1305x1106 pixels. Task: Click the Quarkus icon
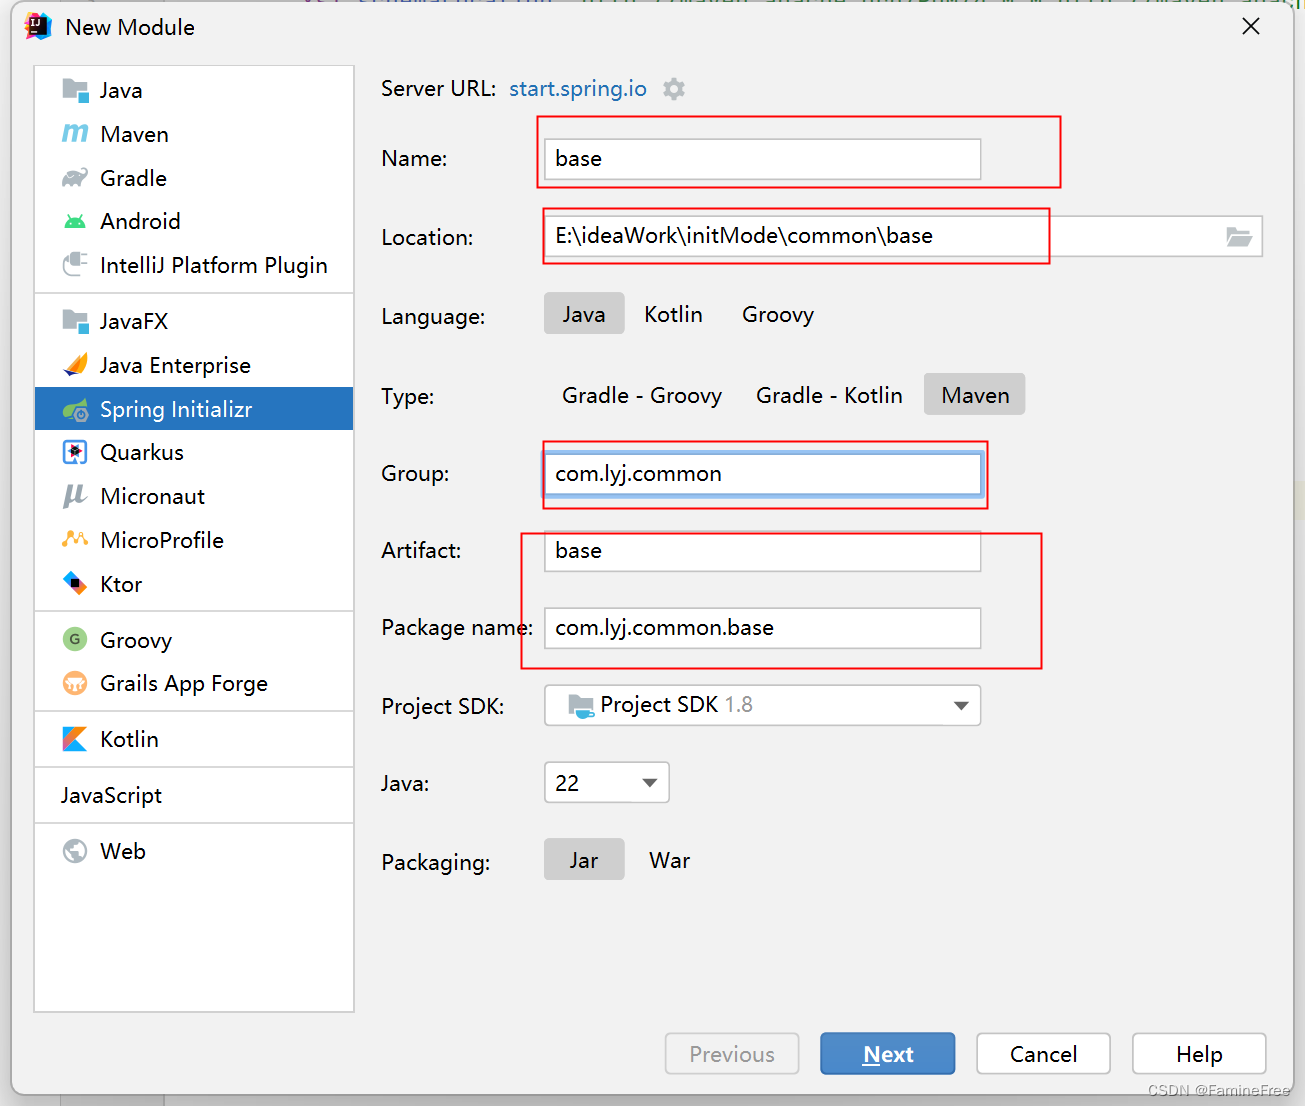click(75, 452)
